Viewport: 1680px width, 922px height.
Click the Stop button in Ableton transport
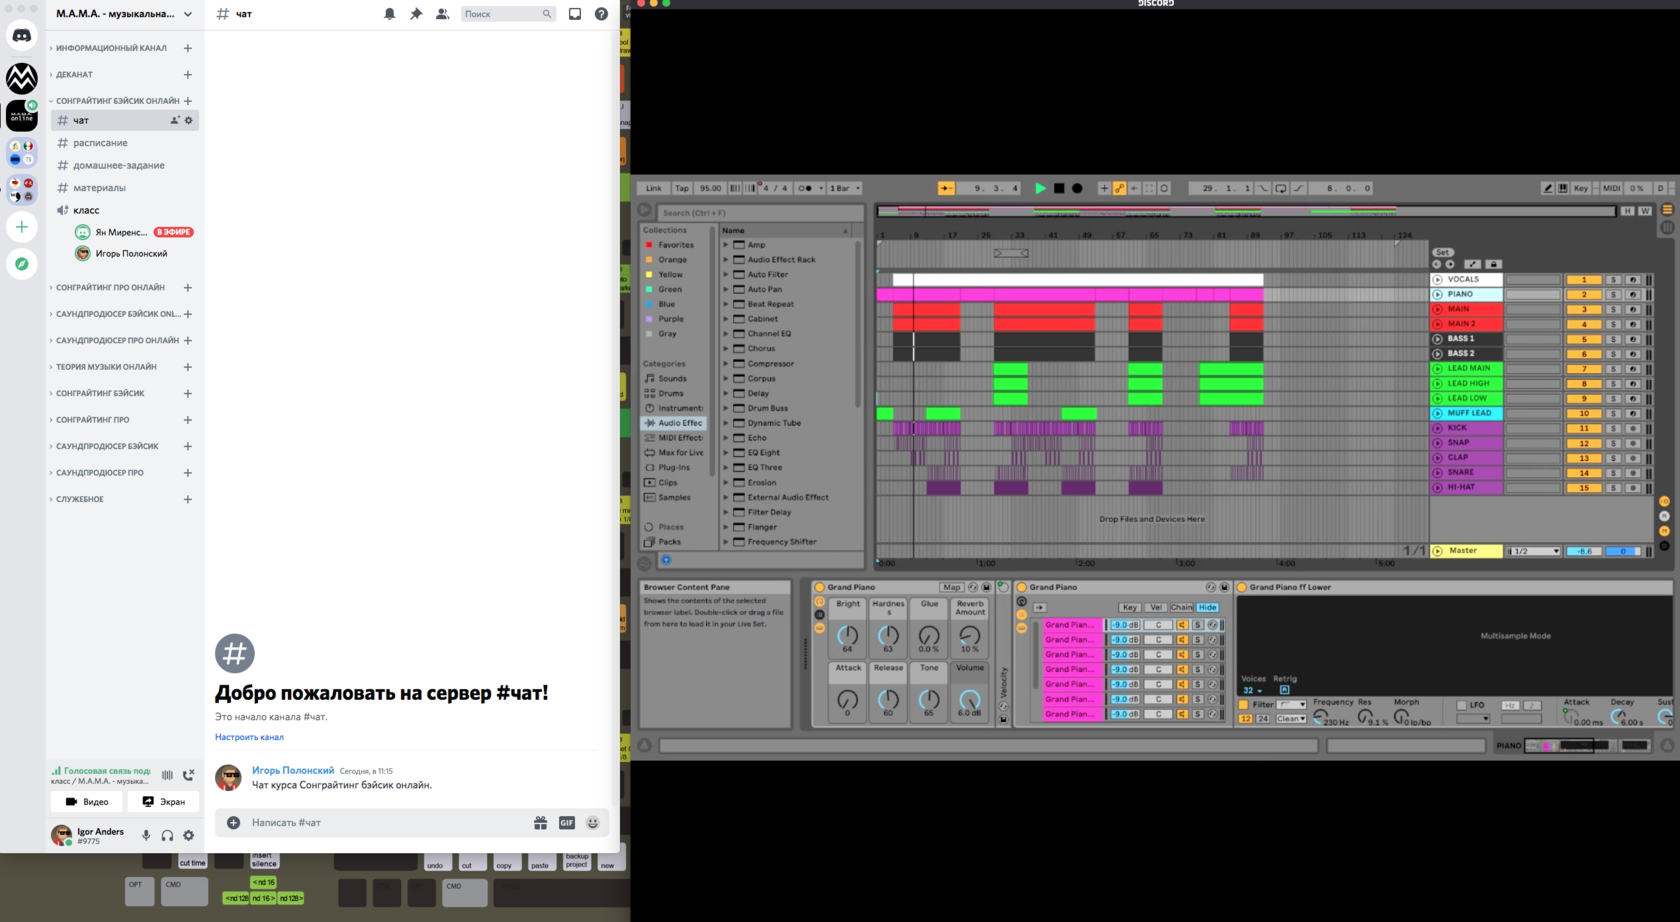(x=1059, y=188)
